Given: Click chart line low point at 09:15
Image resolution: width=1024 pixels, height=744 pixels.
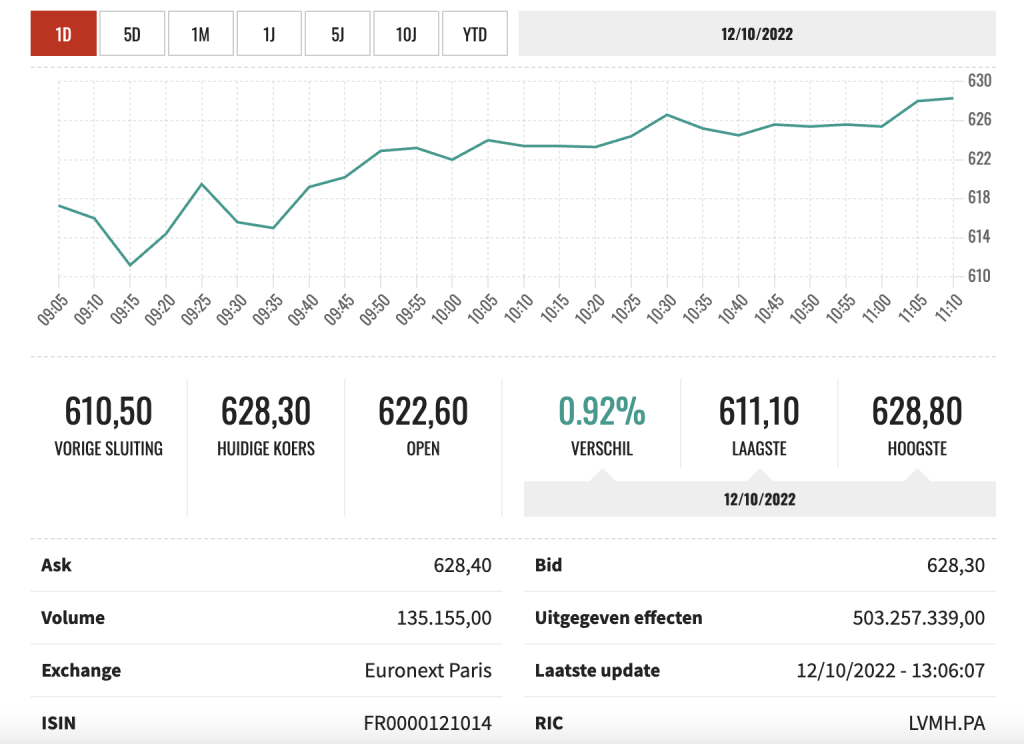Looking at the screenshot, I should [130, 265].
